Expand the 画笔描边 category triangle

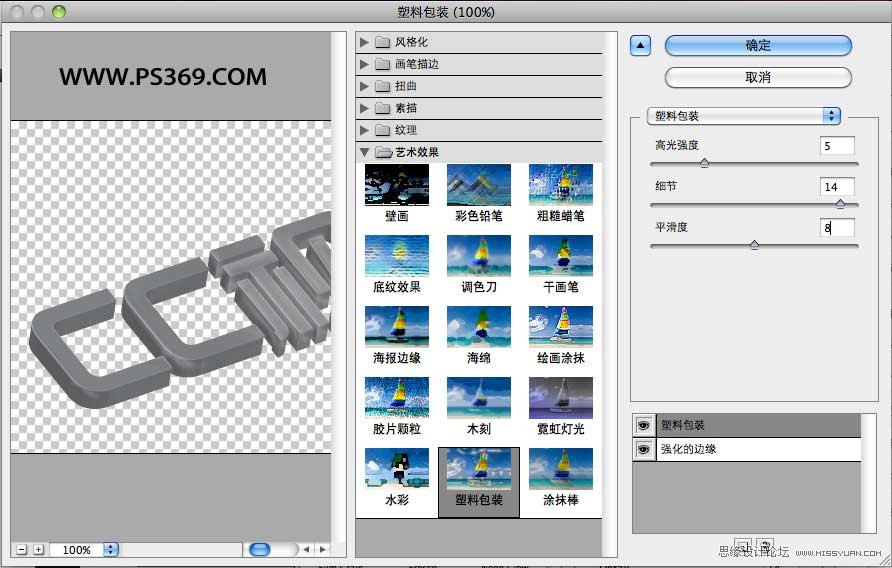point(364,64)
